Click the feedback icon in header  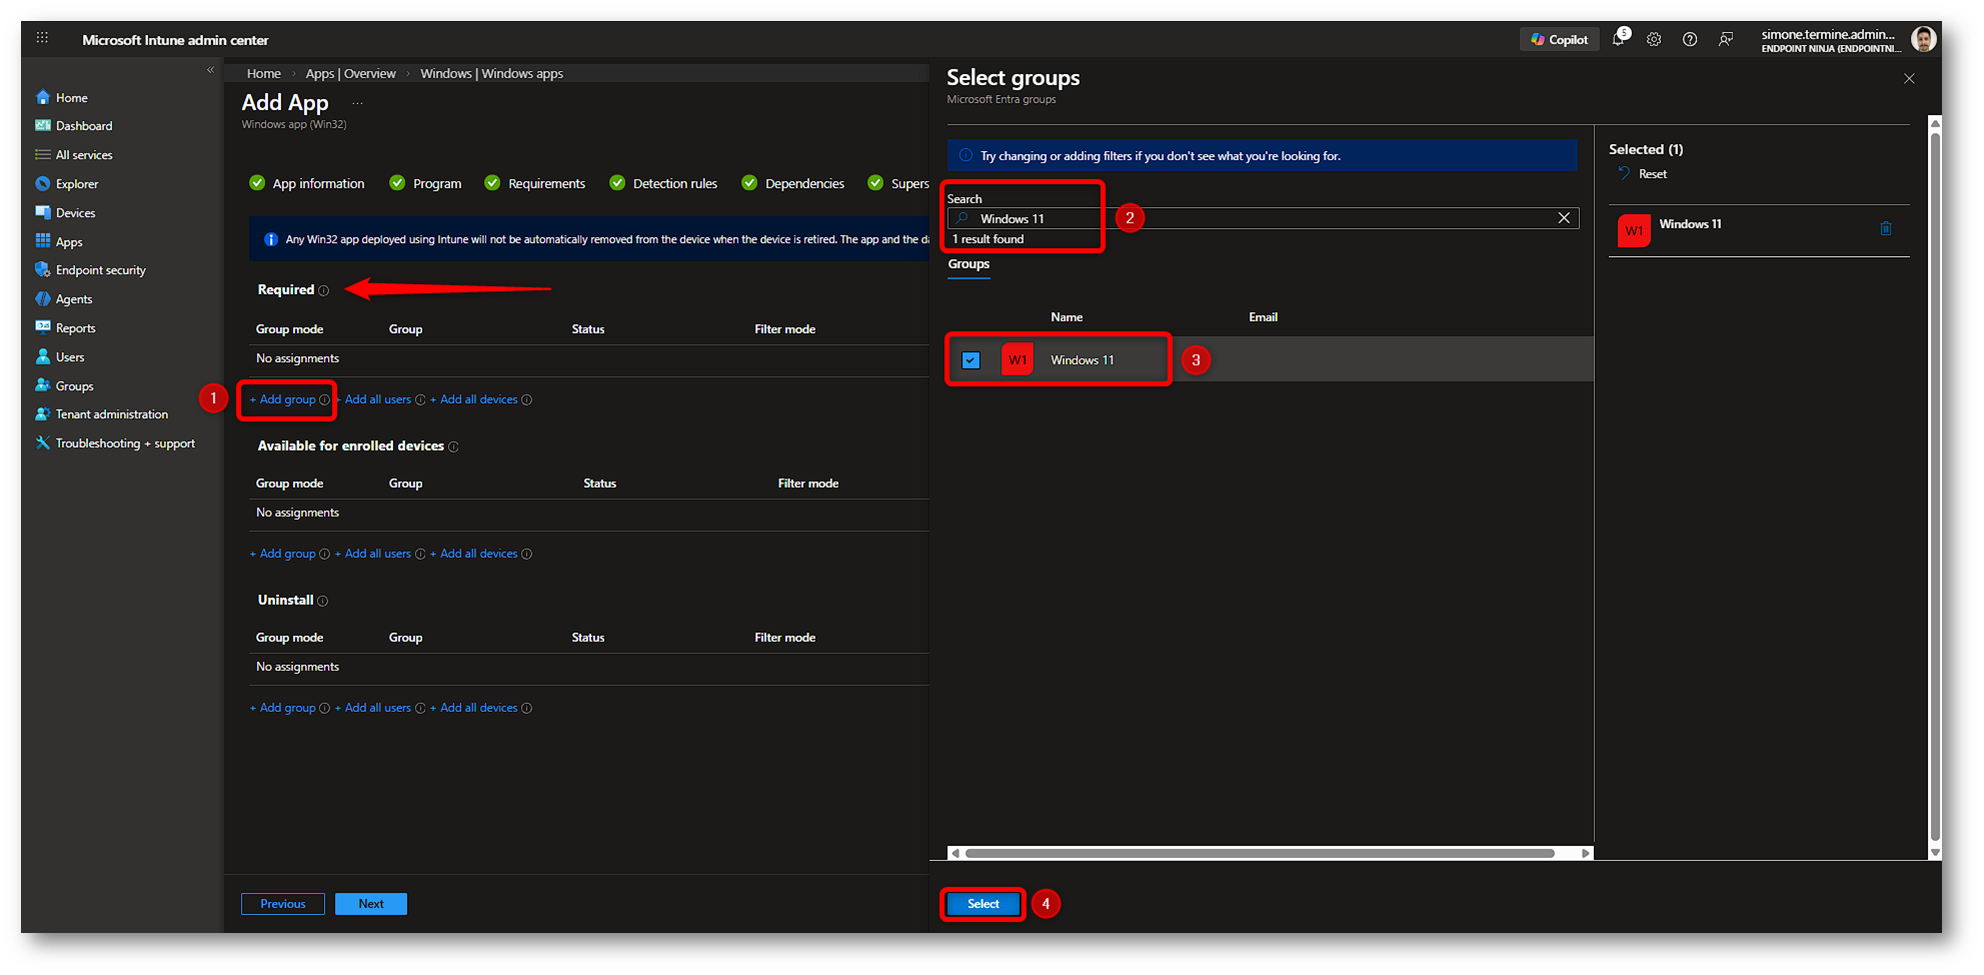click(1726, 40)
